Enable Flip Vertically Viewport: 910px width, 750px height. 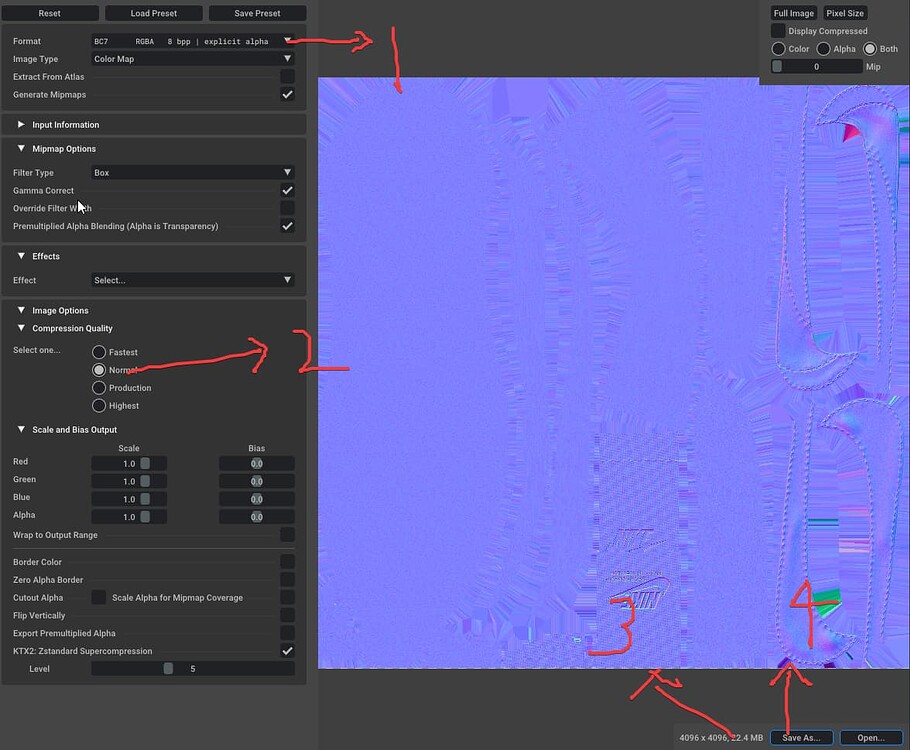coord(288,615)
